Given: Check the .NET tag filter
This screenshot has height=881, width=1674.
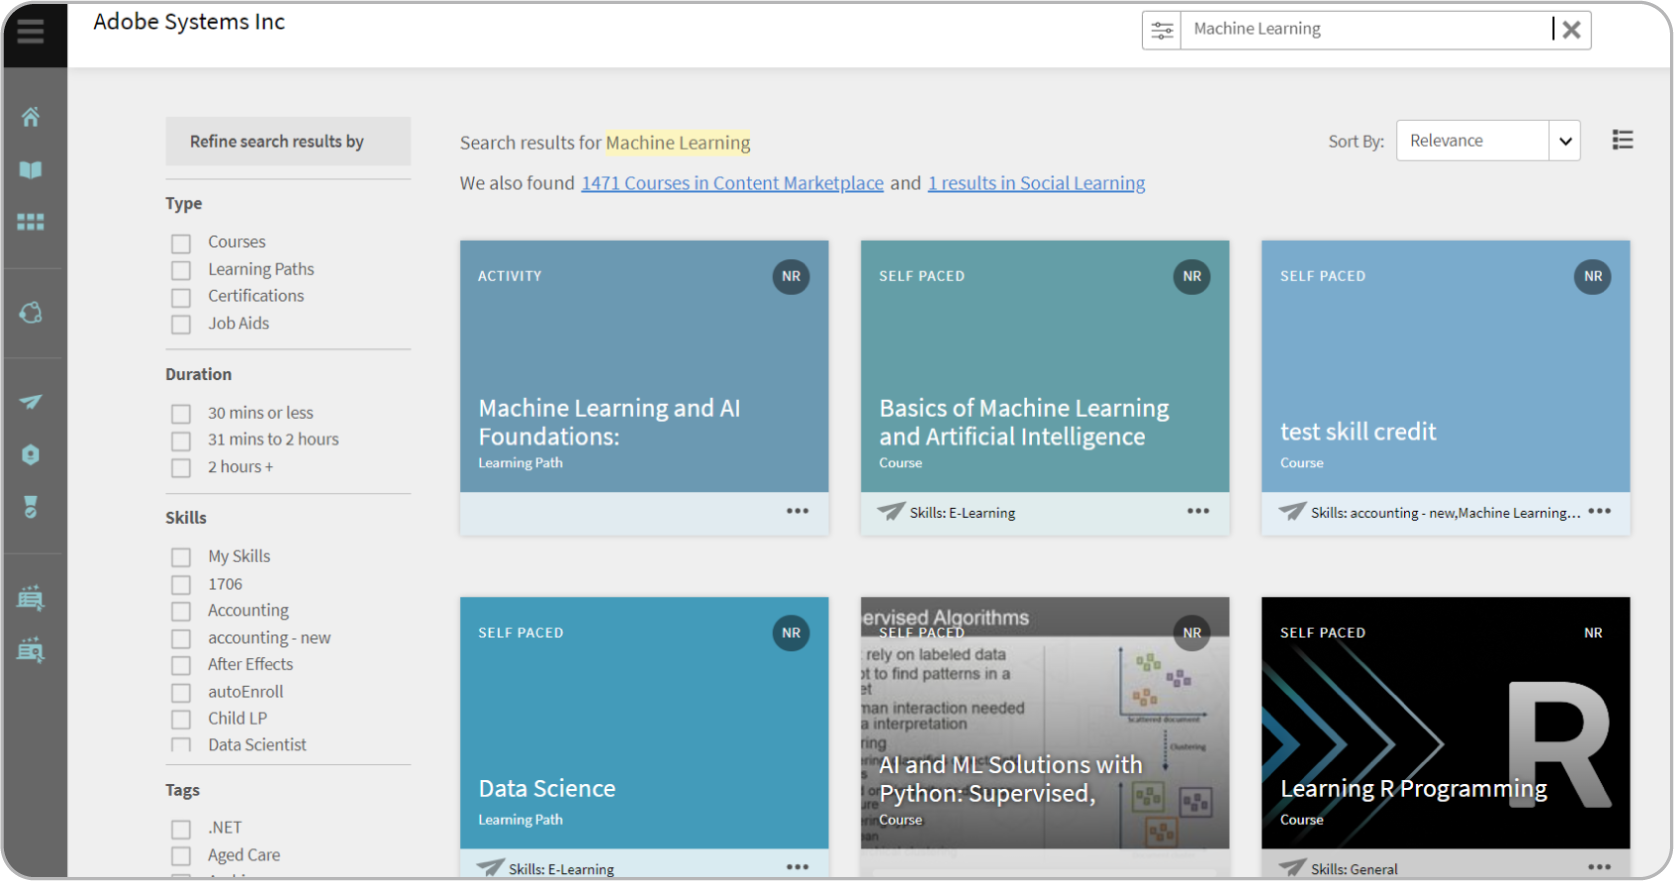Looking at the screenshot, I should 181,829.
